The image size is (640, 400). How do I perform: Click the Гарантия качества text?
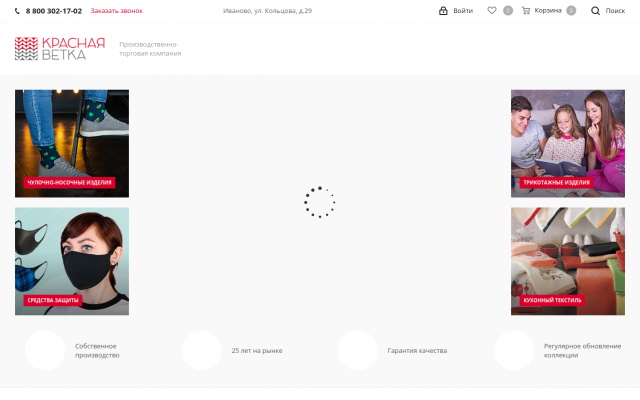[x=417, y=351]
